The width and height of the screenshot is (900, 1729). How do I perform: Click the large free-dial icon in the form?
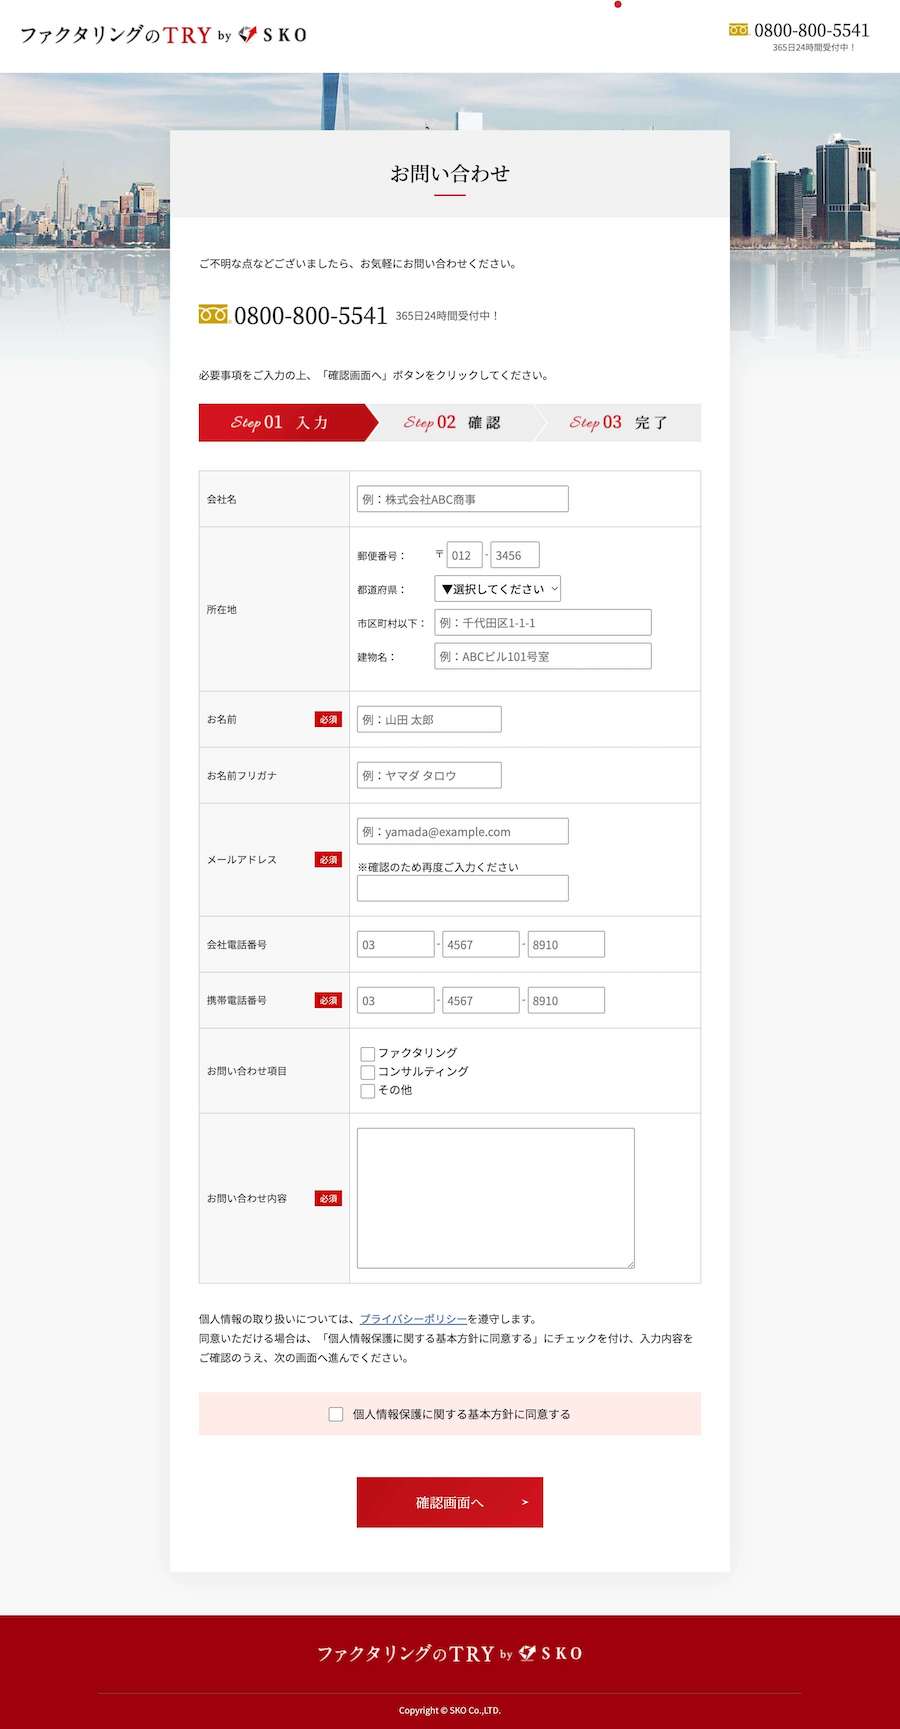(x=213, y=314)
